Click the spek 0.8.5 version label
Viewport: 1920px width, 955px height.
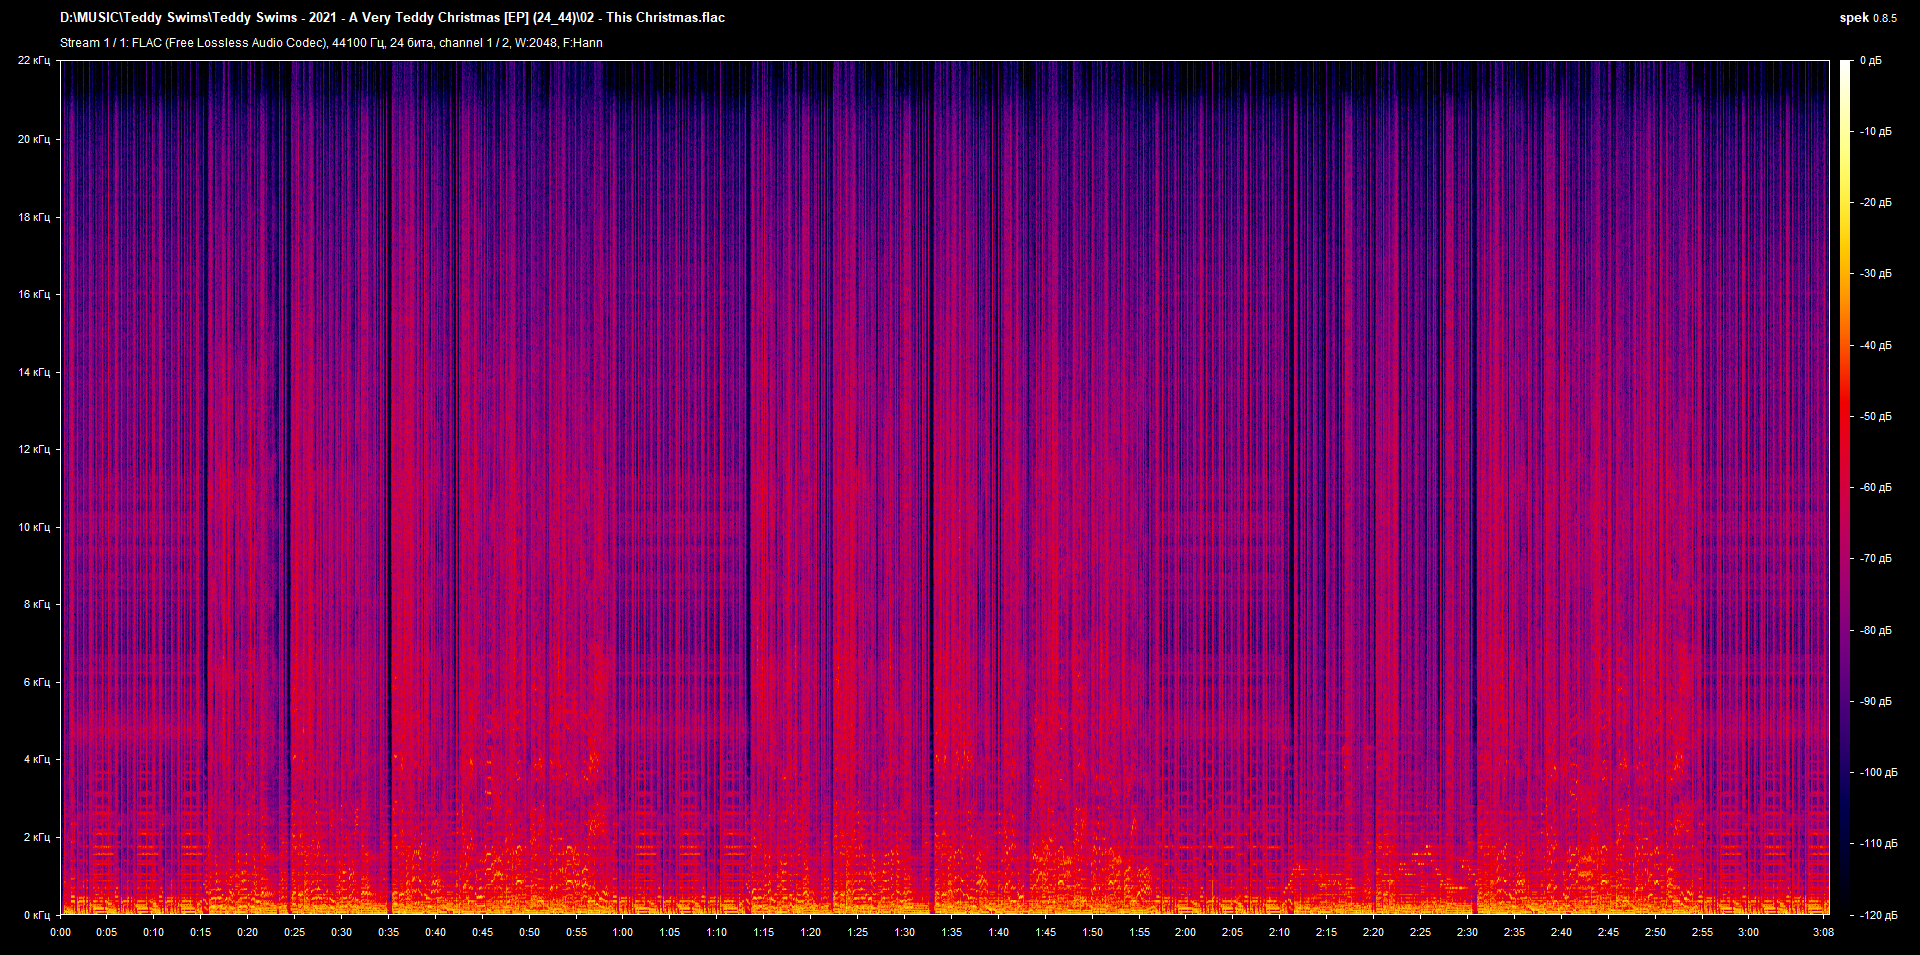[x=1868, y=18]
